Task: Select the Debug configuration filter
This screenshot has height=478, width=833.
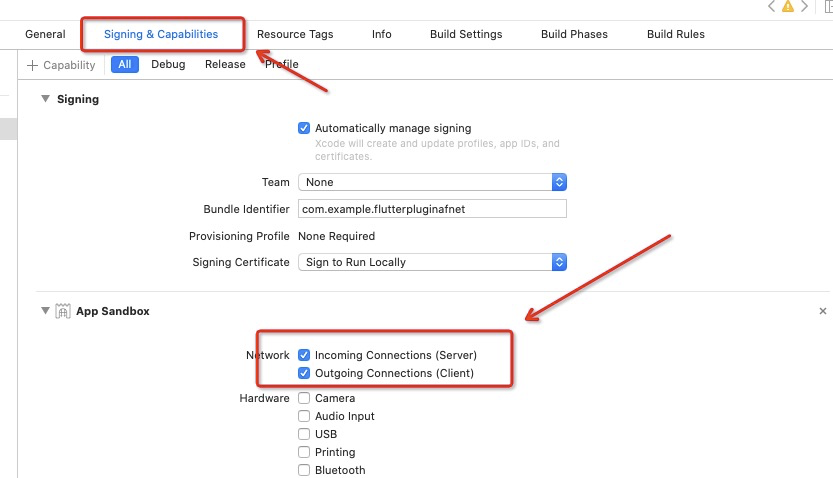Action: 168,64
